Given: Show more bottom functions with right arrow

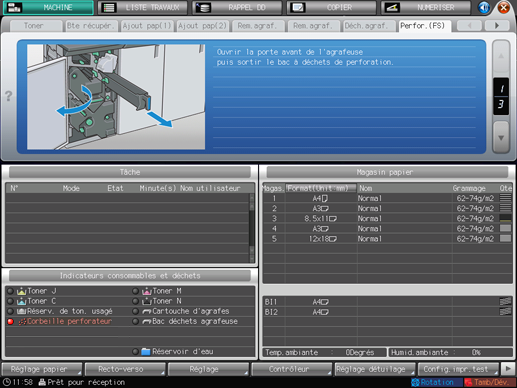Looking at the screenshot, I should pyautogui.click(x=508, y=369).
